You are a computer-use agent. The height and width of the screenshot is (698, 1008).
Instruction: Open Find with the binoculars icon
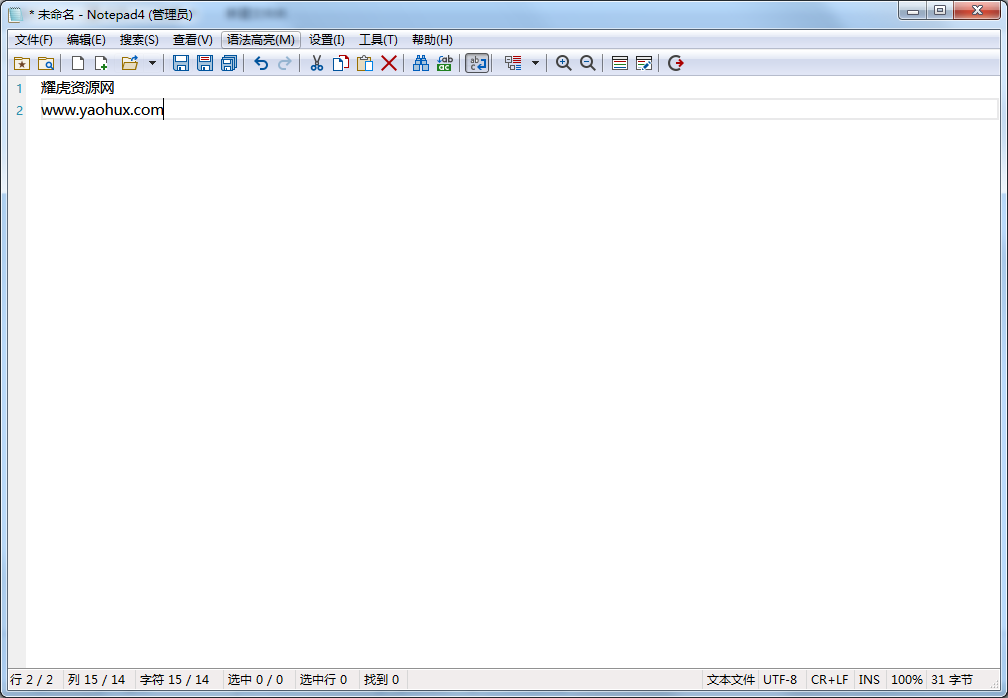pos(421,63)
